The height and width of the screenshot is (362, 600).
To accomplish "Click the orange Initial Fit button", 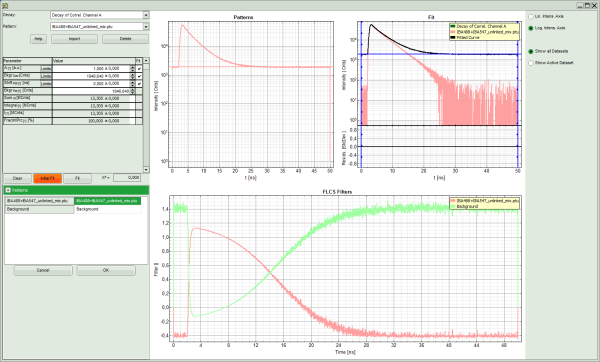I will tap(47, 178).
